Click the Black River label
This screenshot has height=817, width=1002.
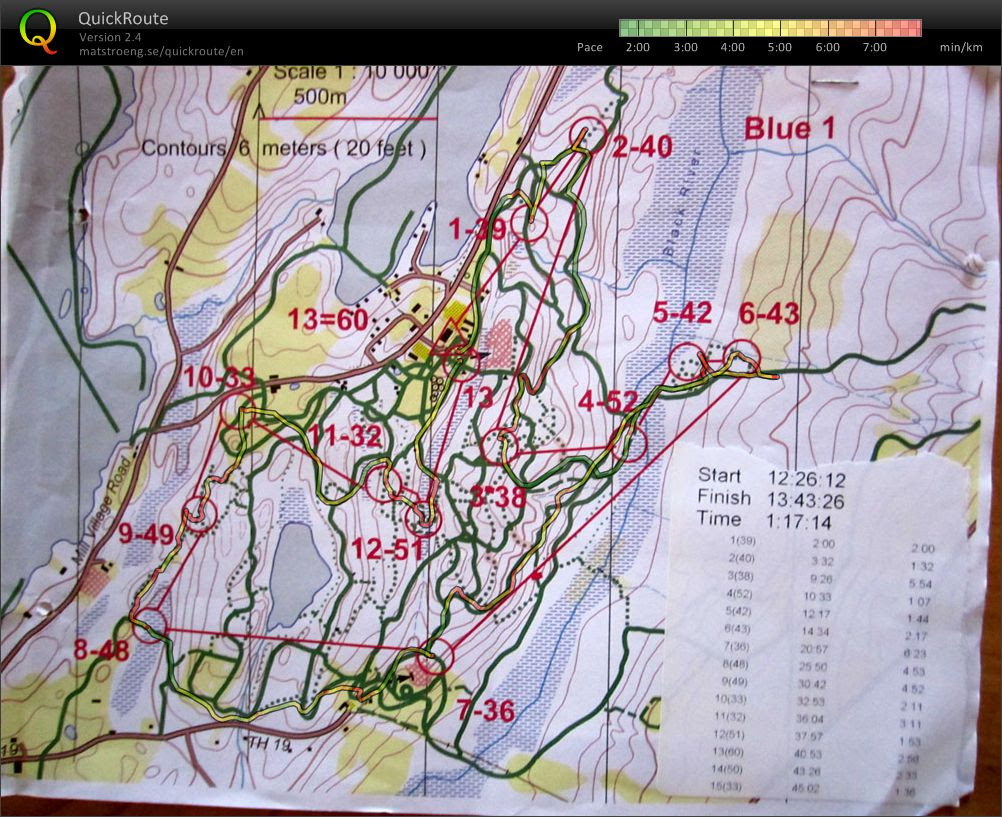pos(682,203)
